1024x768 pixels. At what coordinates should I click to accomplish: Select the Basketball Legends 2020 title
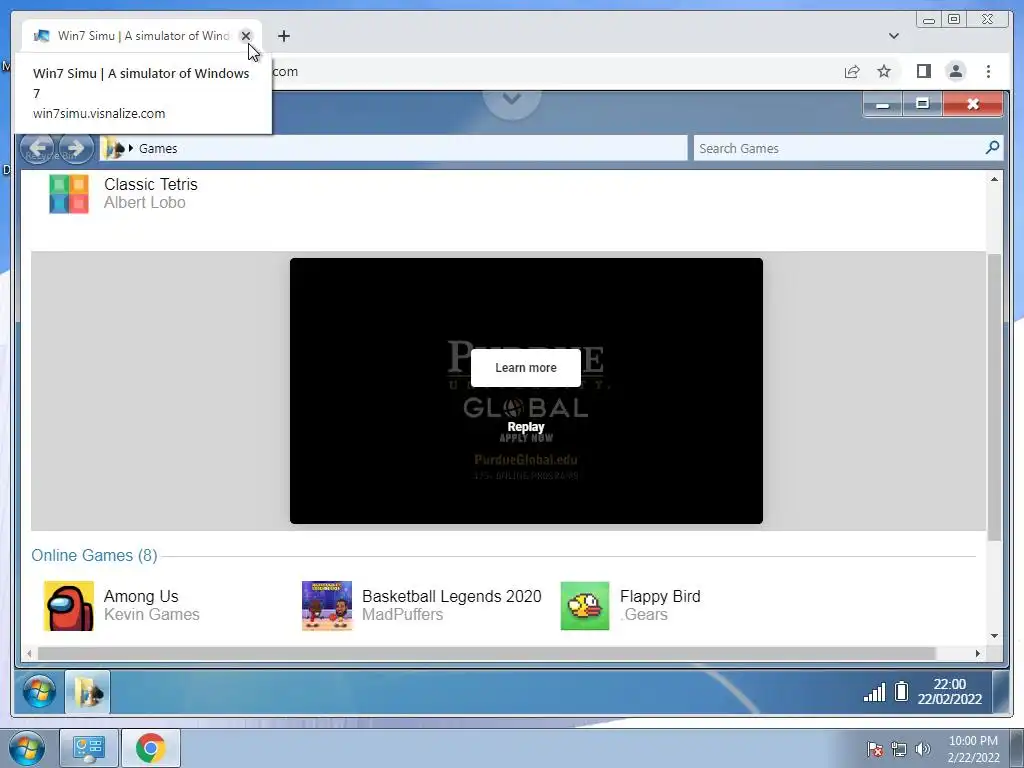pos(451,596)
